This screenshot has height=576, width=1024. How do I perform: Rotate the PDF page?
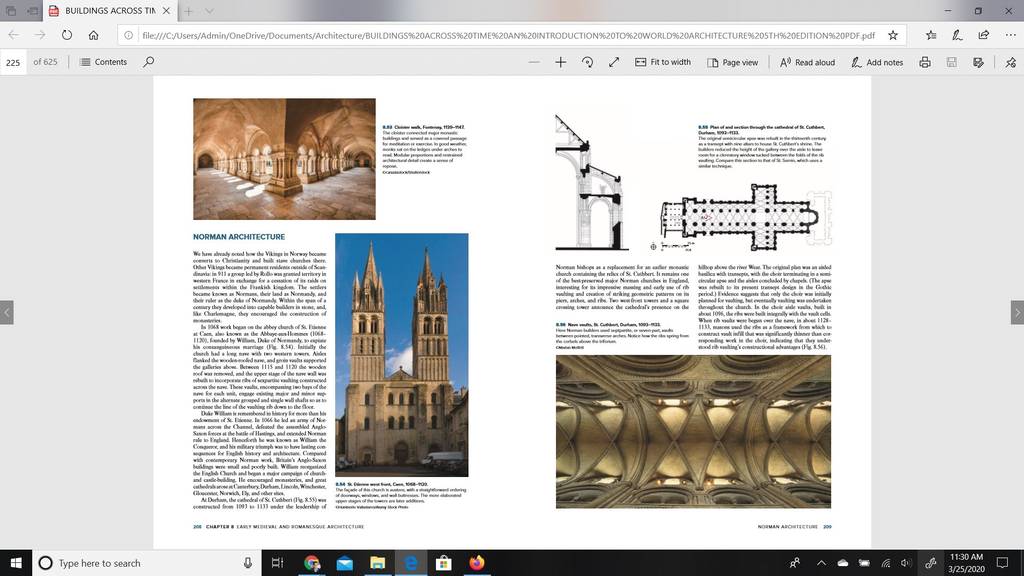click(x=587, y=62)
